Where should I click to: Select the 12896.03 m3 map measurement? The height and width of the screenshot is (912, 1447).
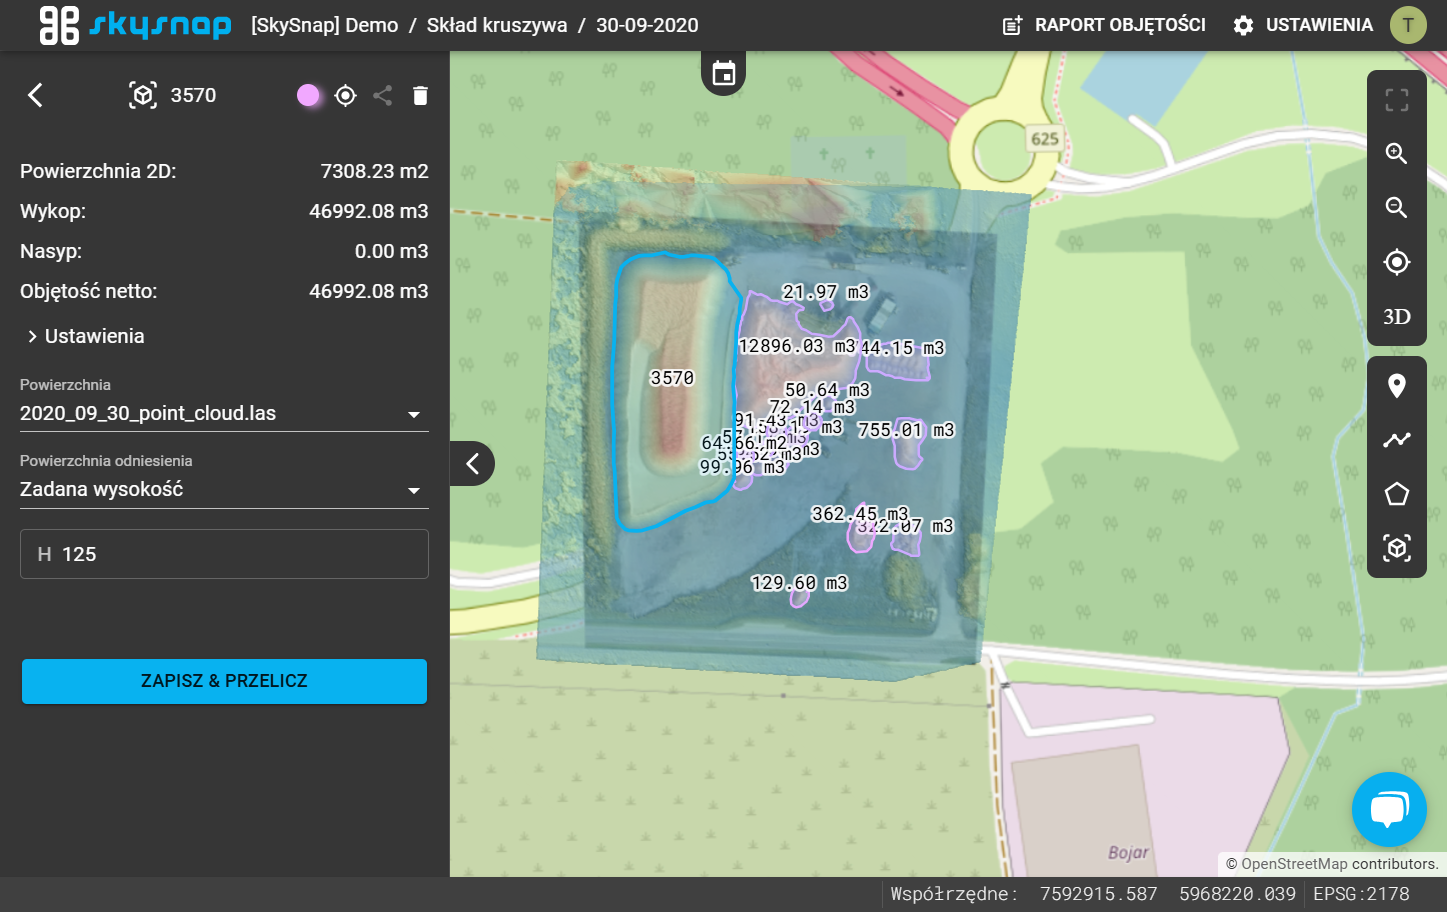[797, 346]
